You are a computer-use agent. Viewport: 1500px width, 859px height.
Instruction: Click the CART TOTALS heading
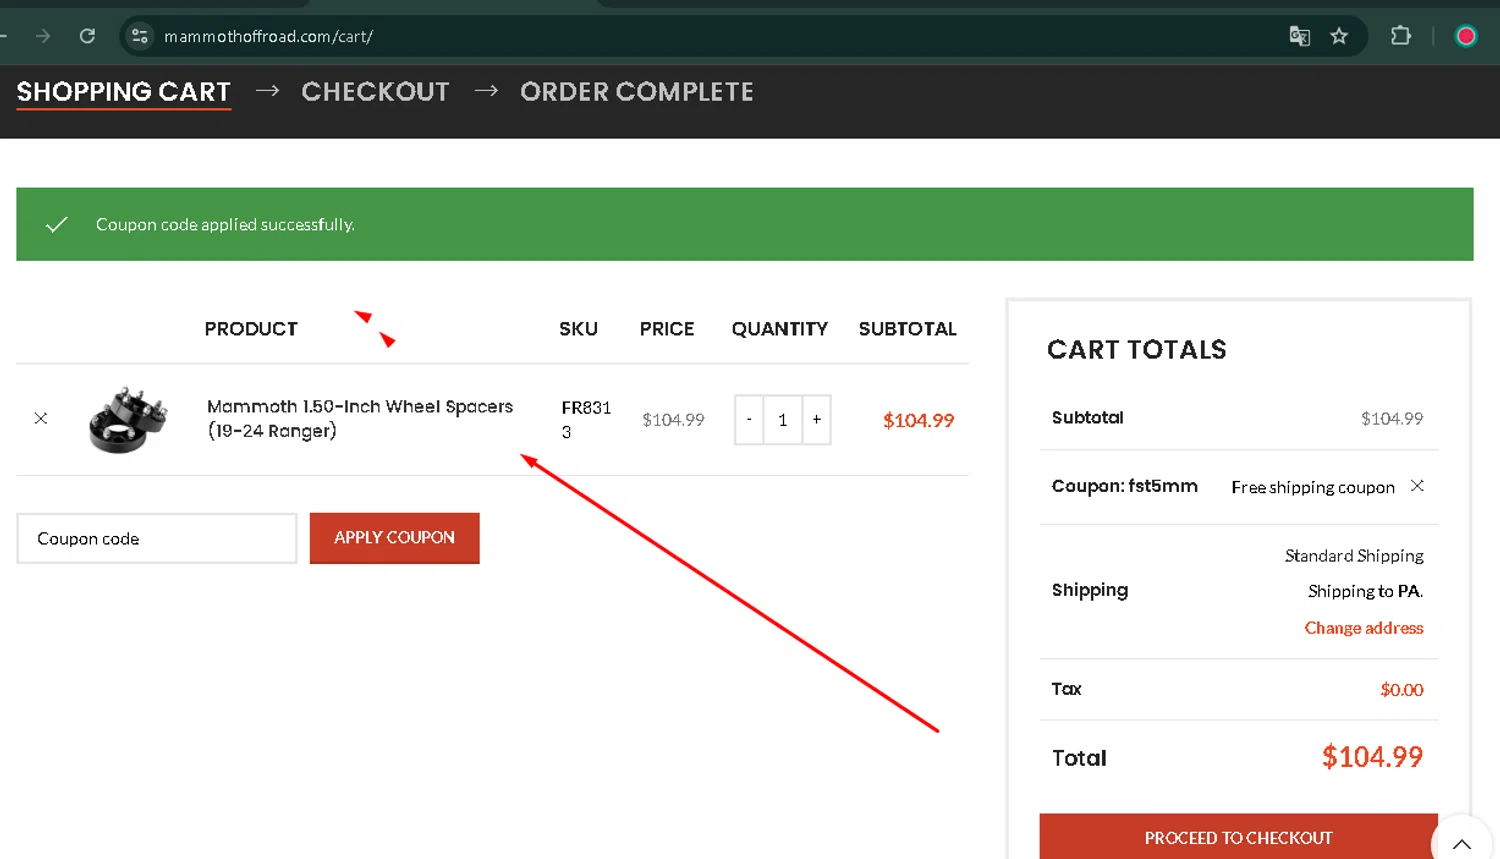1137,349
